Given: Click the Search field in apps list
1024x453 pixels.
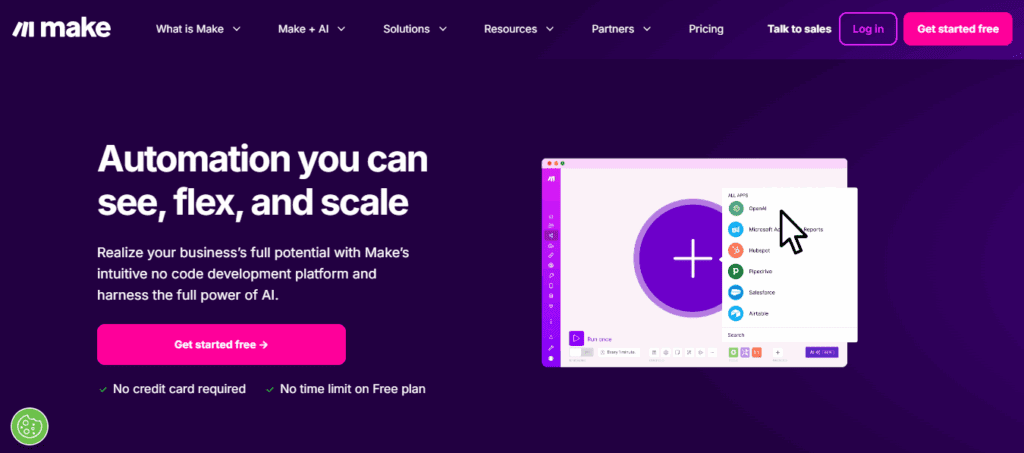Looking at the screenshot, I should [790, 335].
